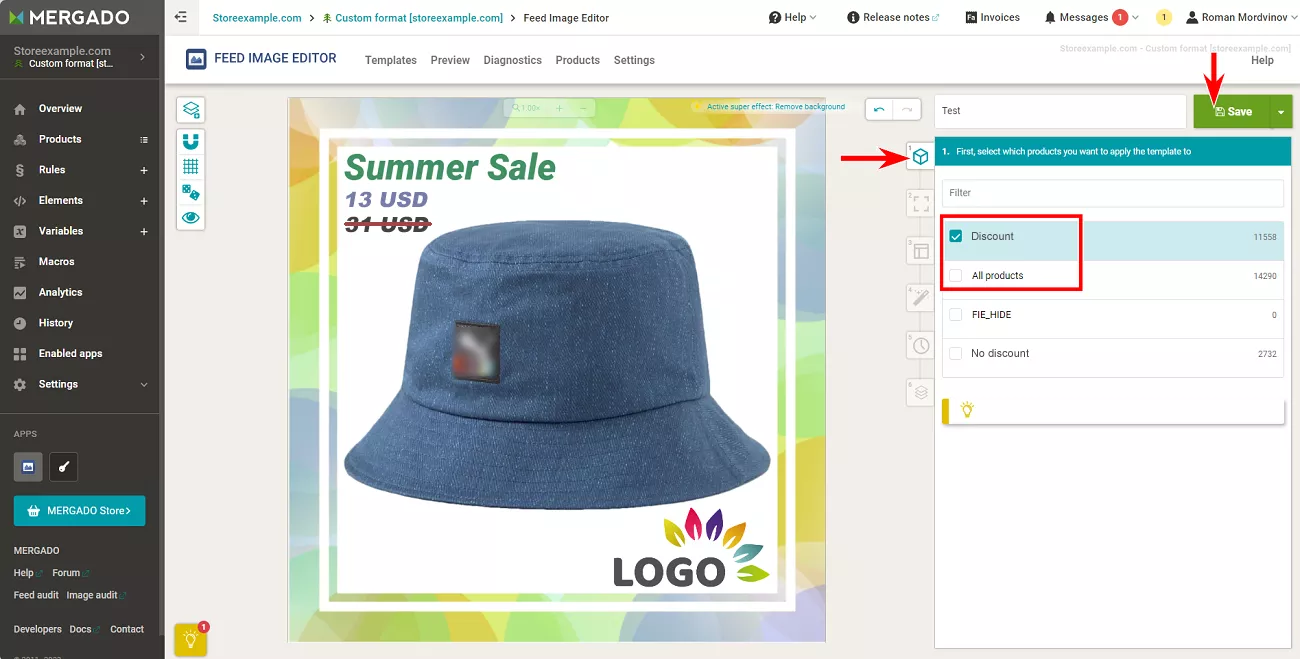
Task: Open the Products list options icon
Action: pyautogui.click(x=144, y=139)
